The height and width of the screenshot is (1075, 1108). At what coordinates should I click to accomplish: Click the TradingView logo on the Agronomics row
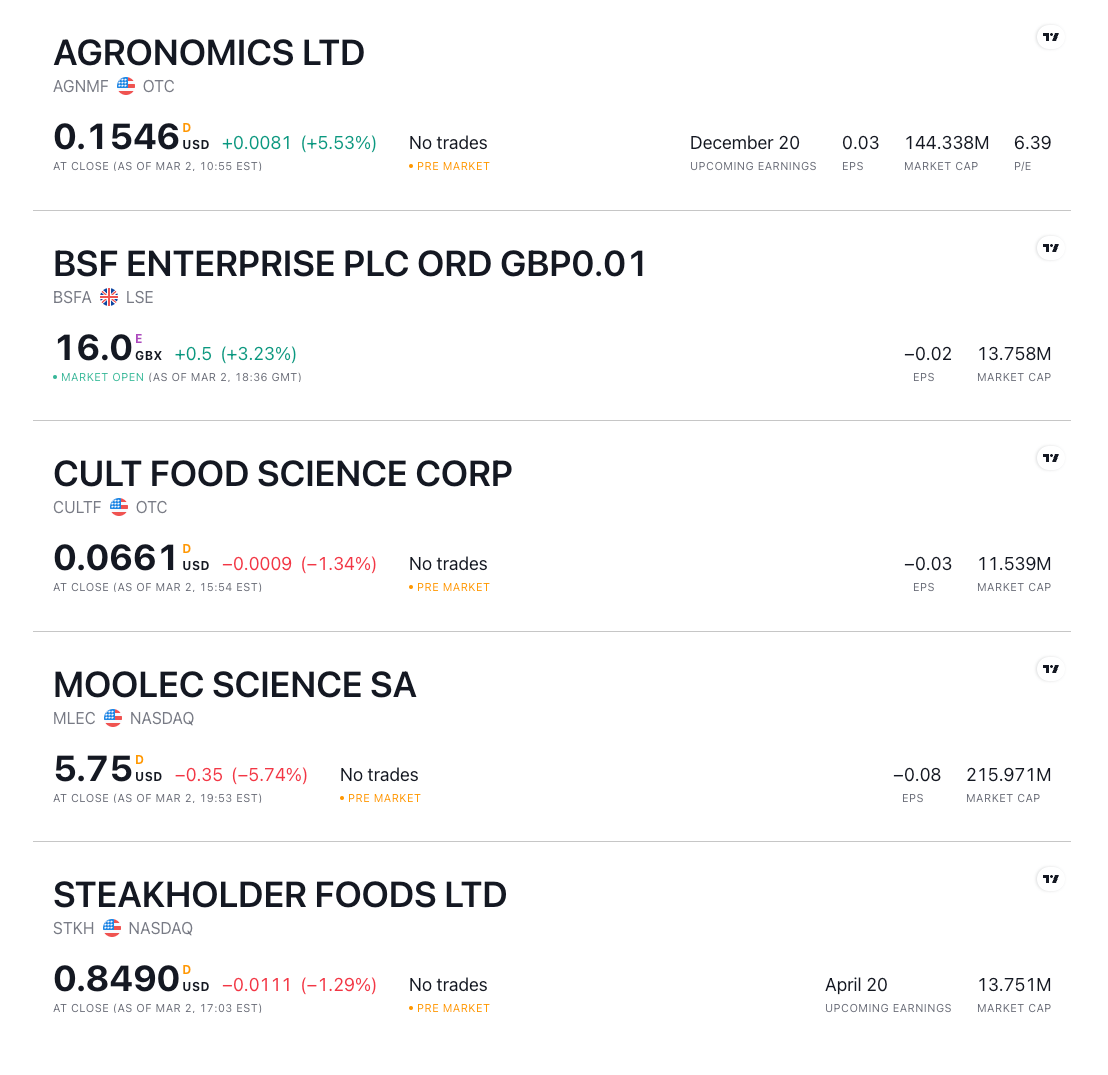point(1050,36)
